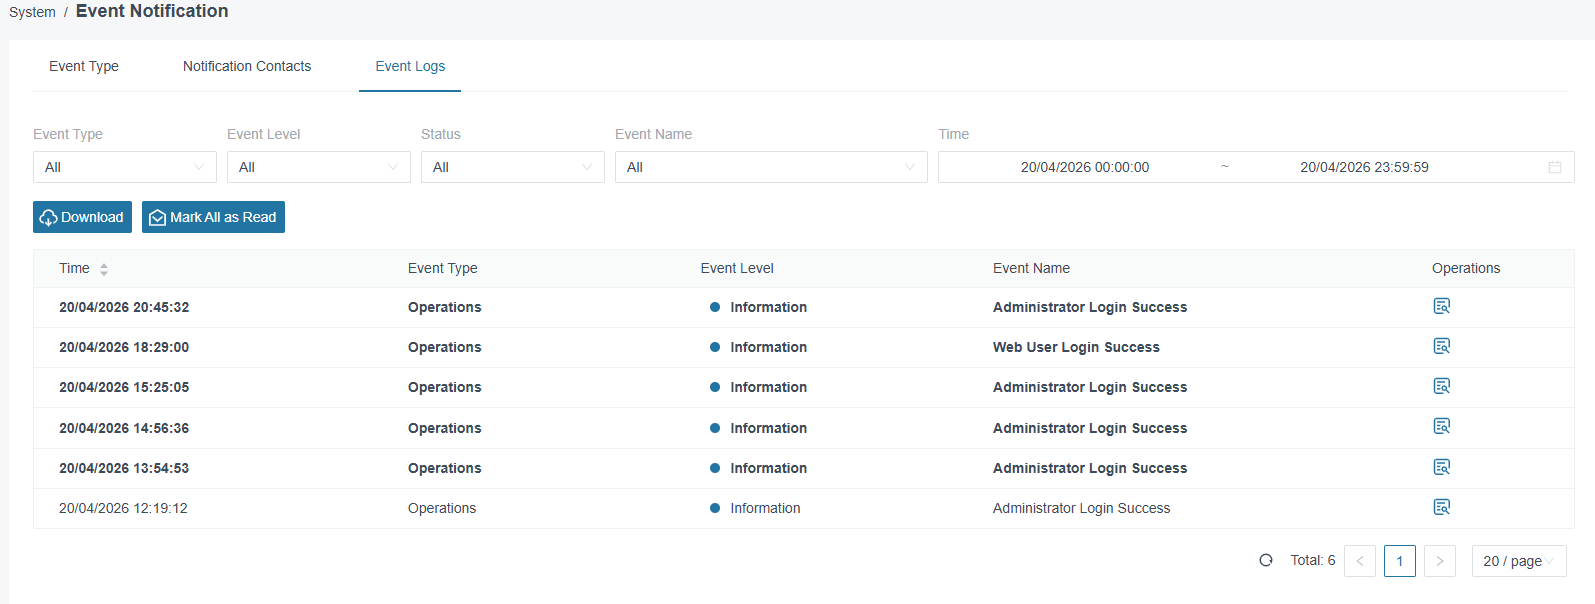Click the Event Level column header
This screenshot has height=604, width=1595.
[737, 268]
